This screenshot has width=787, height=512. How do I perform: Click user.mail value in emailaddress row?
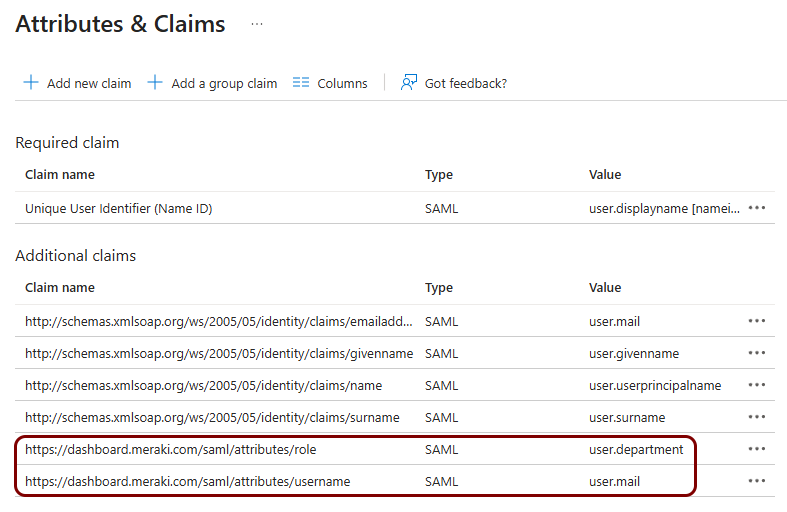tap(614, 321)
